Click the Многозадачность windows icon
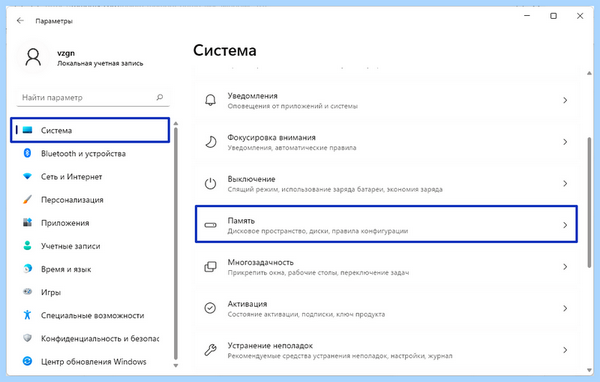 (x=210, y=267)
